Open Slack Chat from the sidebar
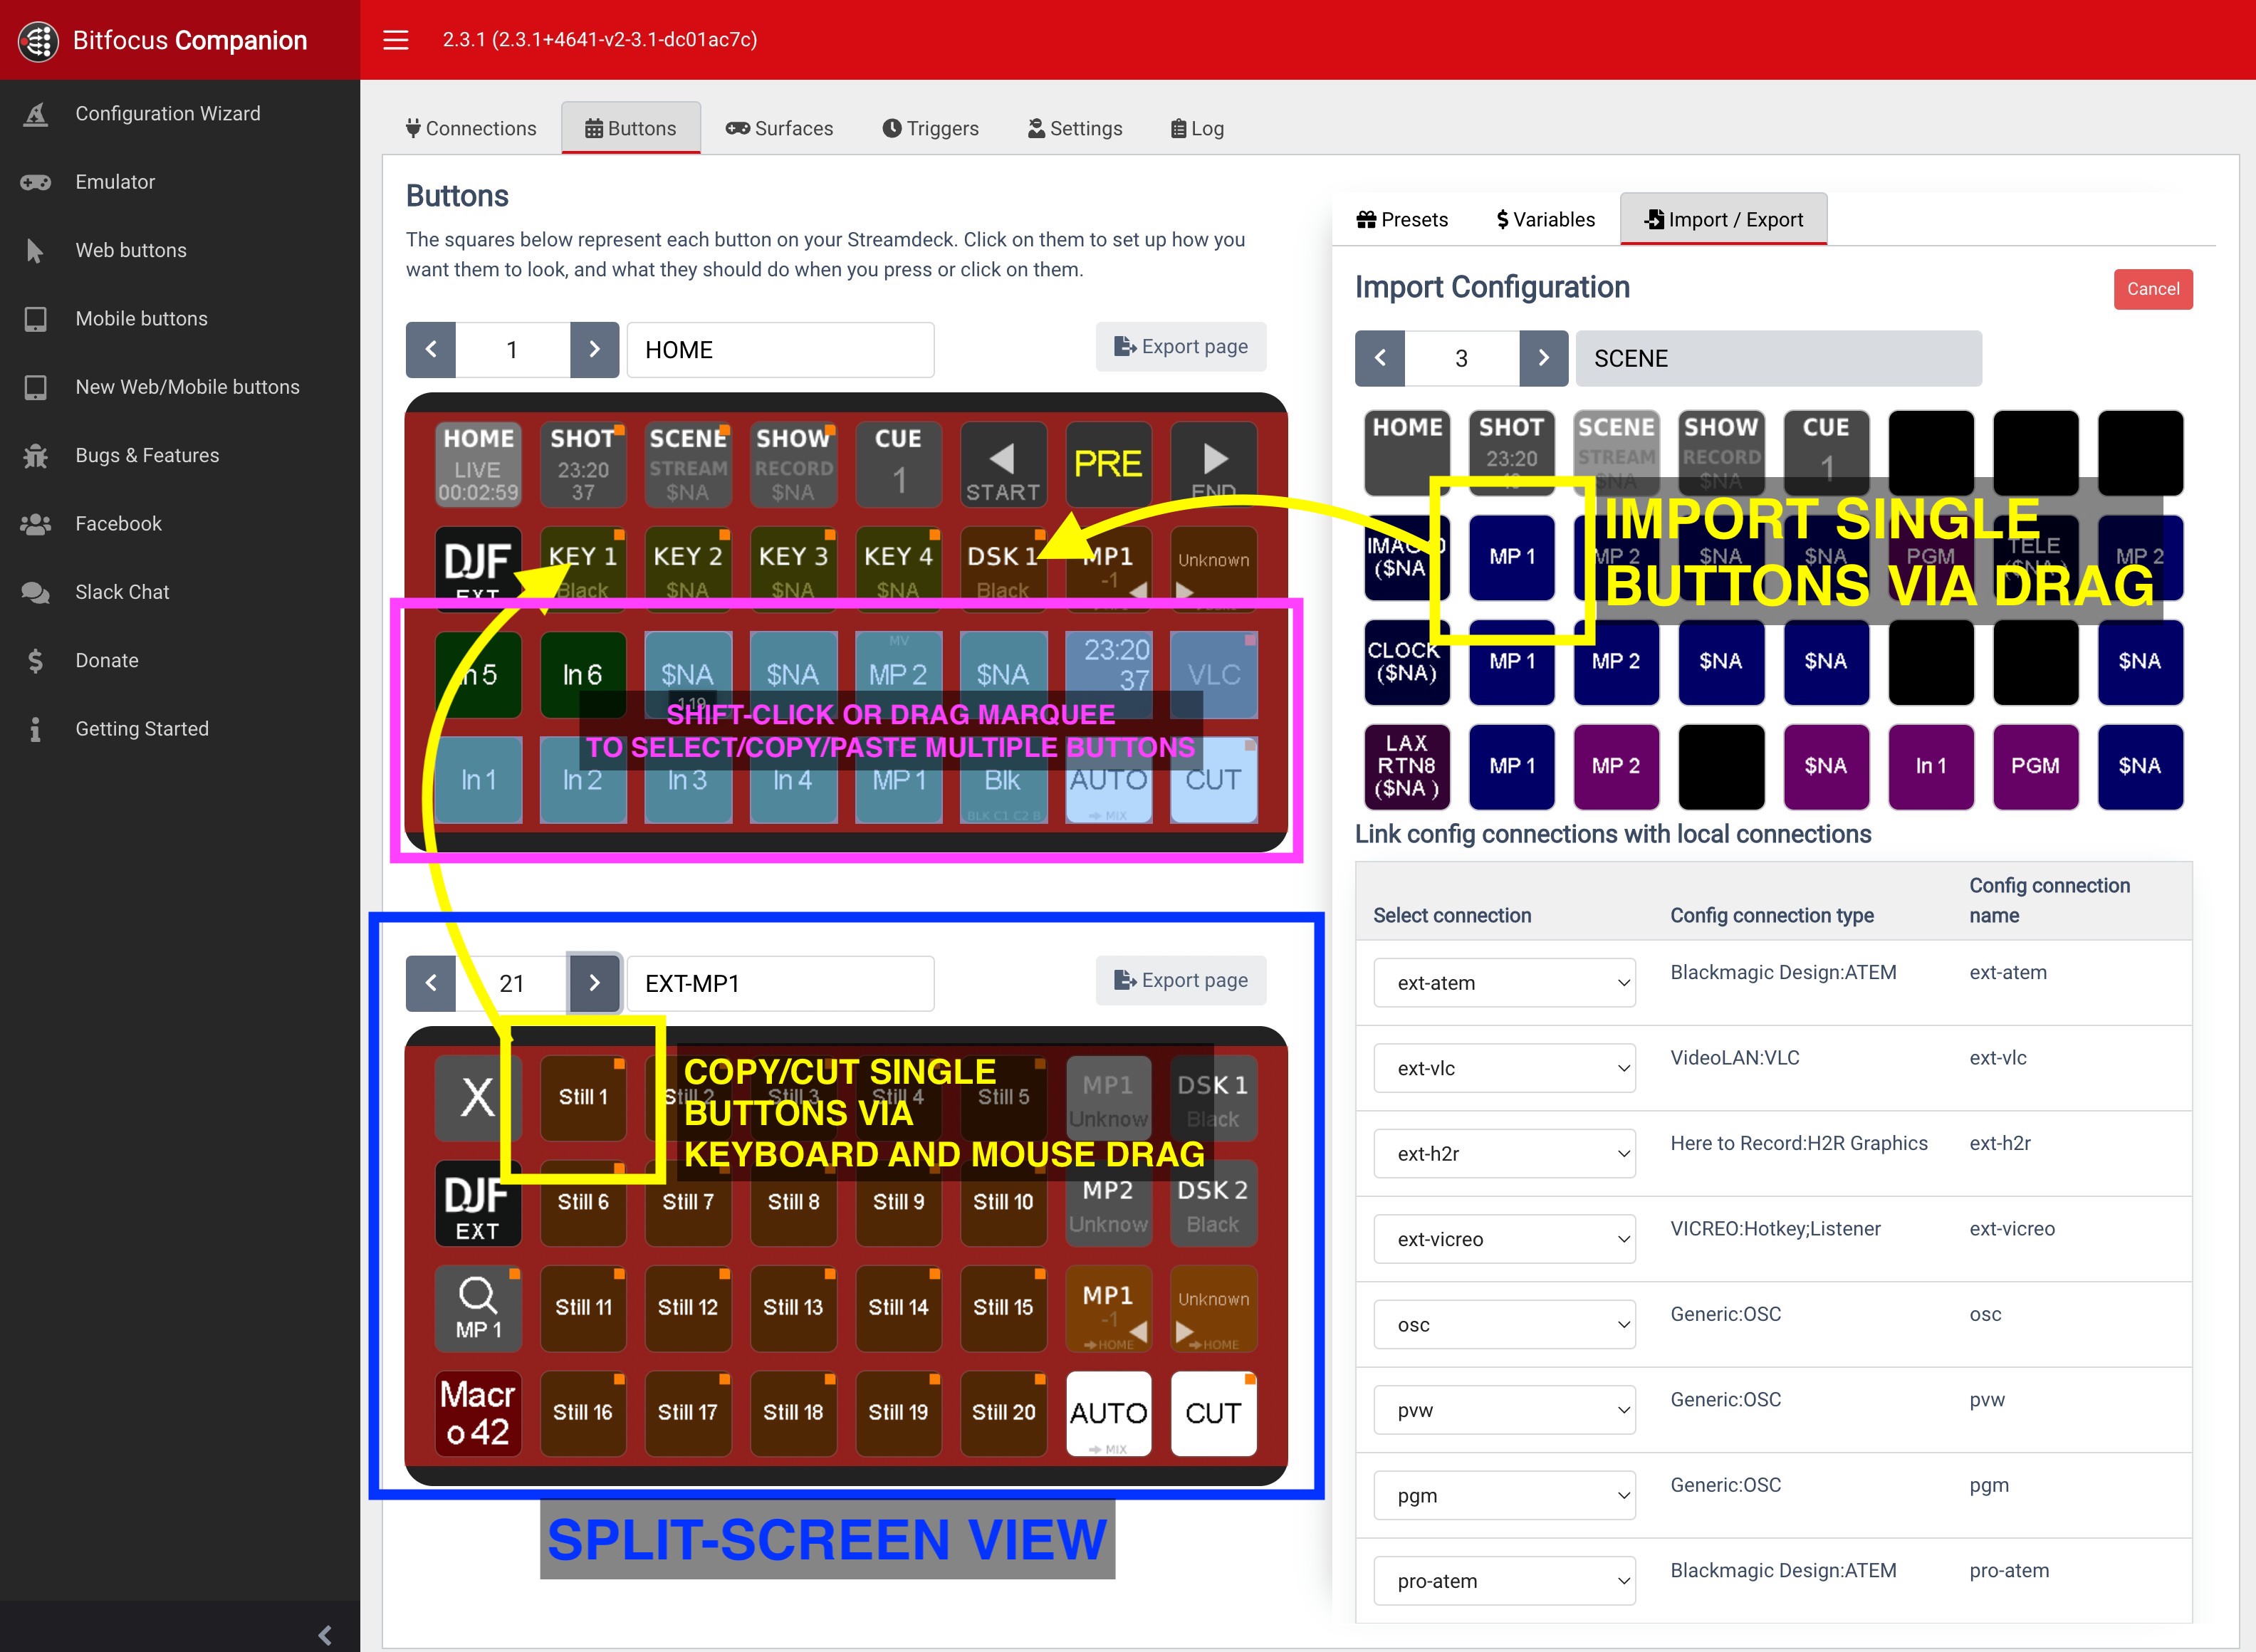 pos(122,591)
